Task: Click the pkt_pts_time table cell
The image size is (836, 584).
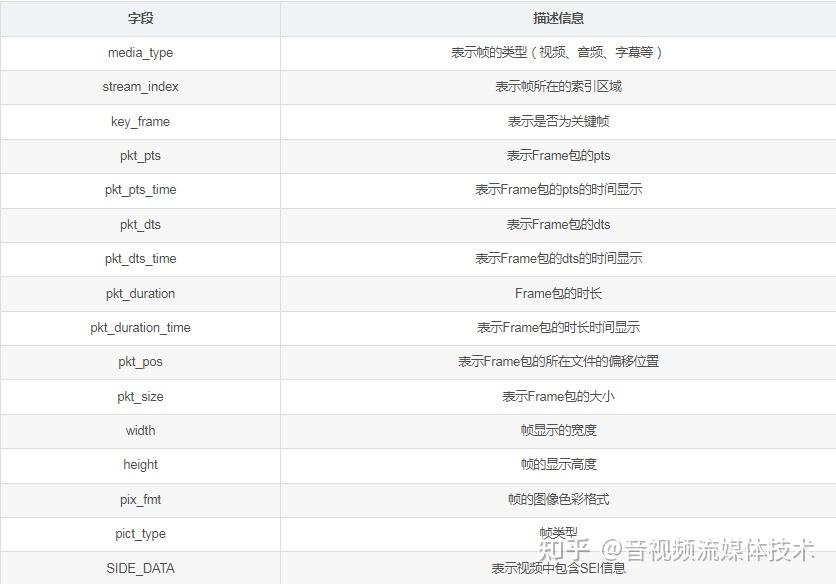Action: 140,190
